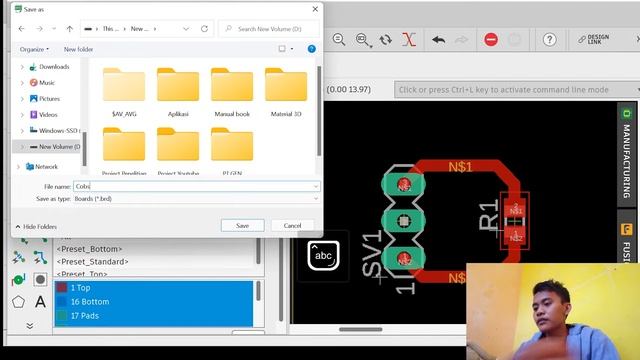Click the blue Bottom layer color swatch
The image size is (640, 360).
62,302
